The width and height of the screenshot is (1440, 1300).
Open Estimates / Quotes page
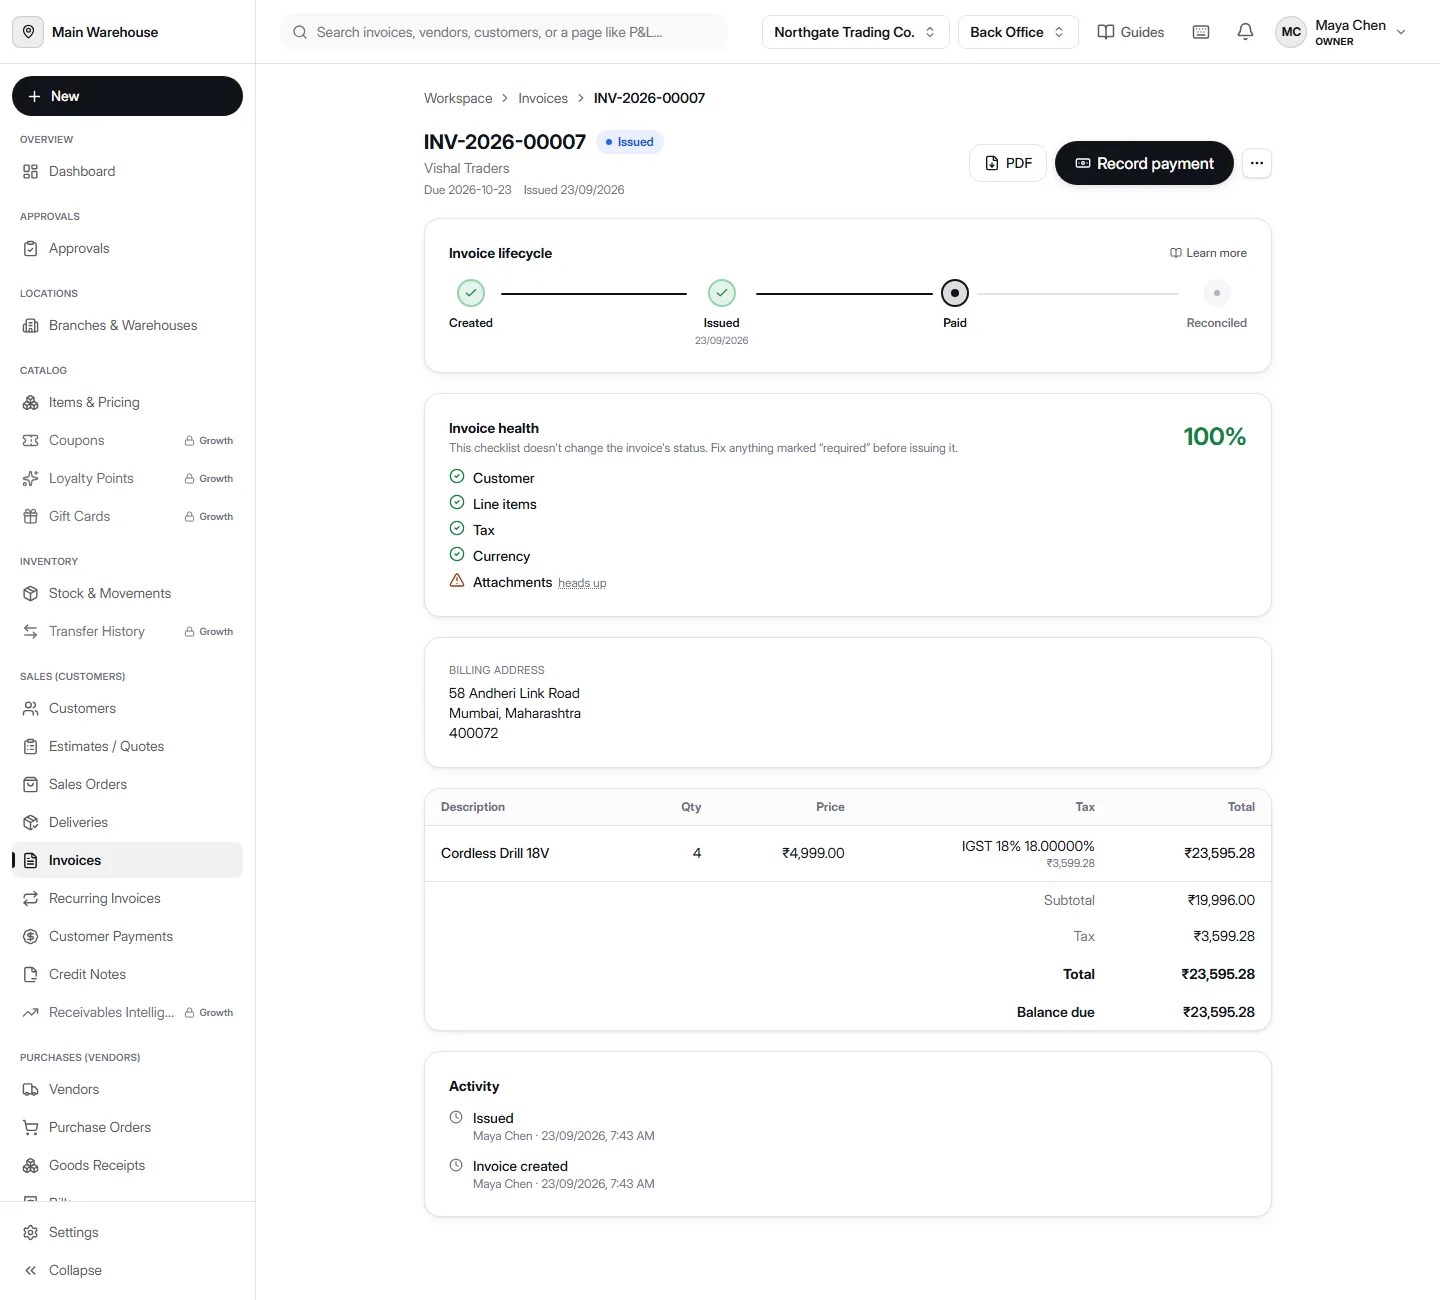(127, 747)
